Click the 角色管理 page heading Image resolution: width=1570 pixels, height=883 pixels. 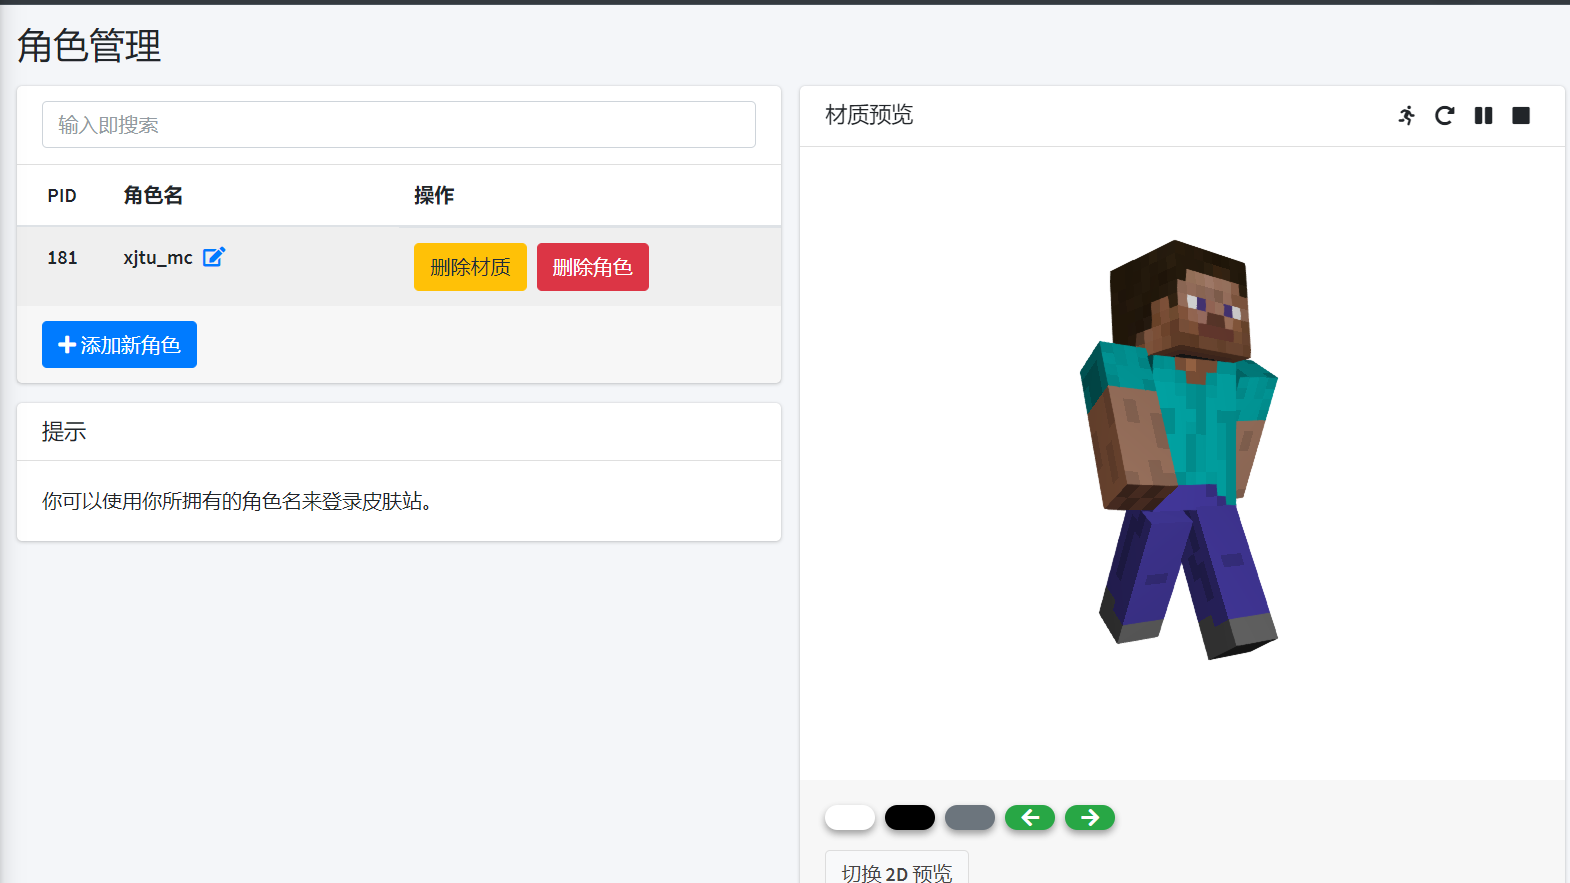(x=89, y=46)
